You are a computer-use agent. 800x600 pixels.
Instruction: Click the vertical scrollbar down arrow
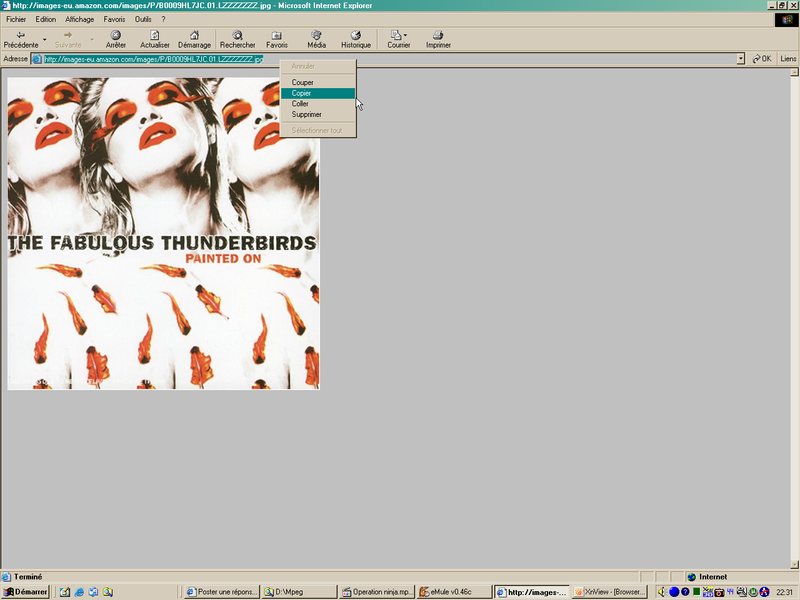tap(794, 564)
